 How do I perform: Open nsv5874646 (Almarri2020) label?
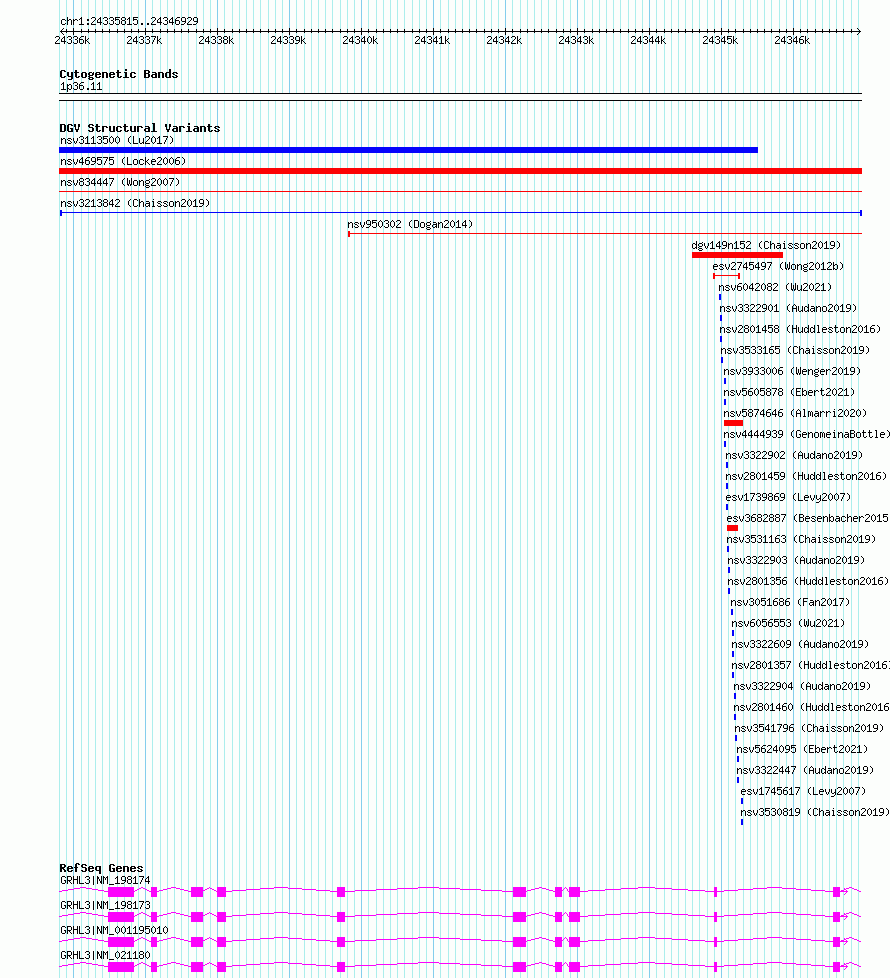(x=795, y=414)
